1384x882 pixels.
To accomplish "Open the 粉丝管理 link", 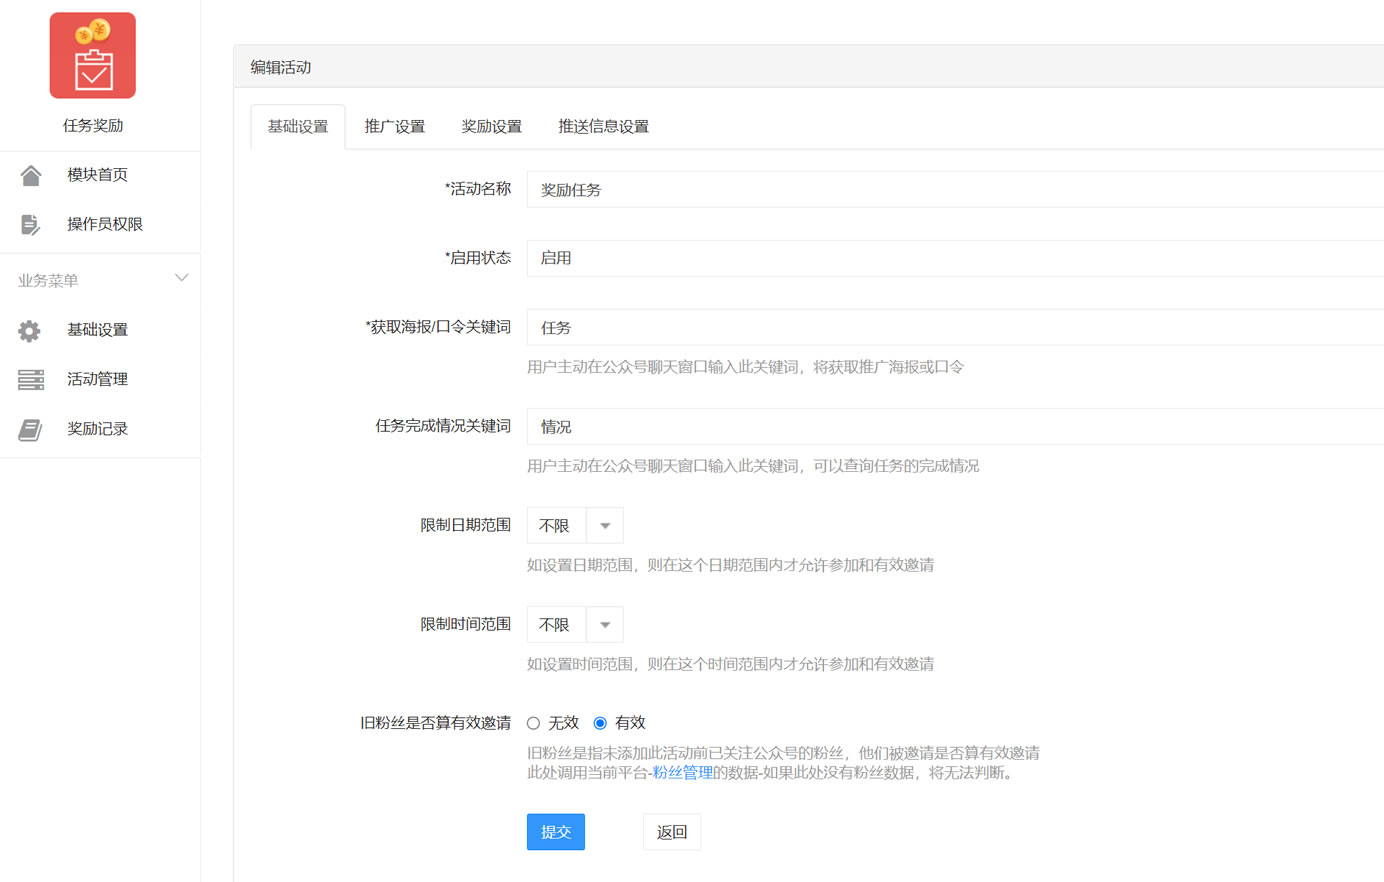I will point(683,773).
